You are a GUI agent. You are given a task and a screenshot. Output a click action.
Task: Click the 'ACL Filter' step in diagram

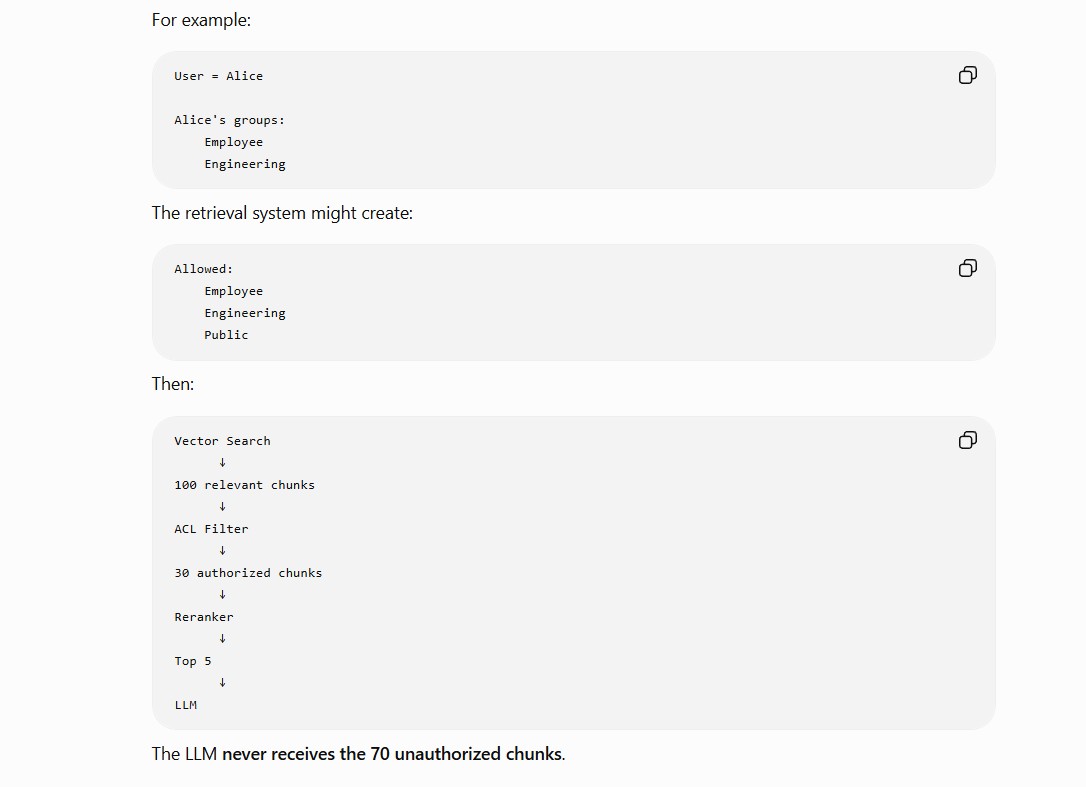click(x=211, y=529)
